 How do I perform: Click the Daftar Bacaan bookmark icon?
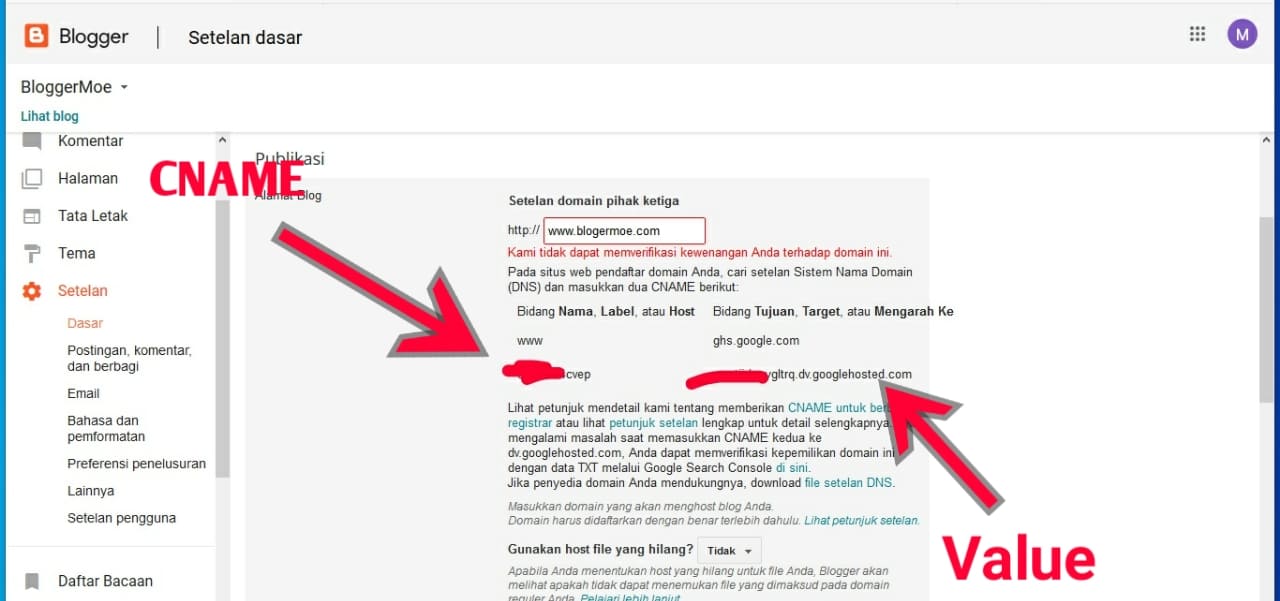point(32,581)
